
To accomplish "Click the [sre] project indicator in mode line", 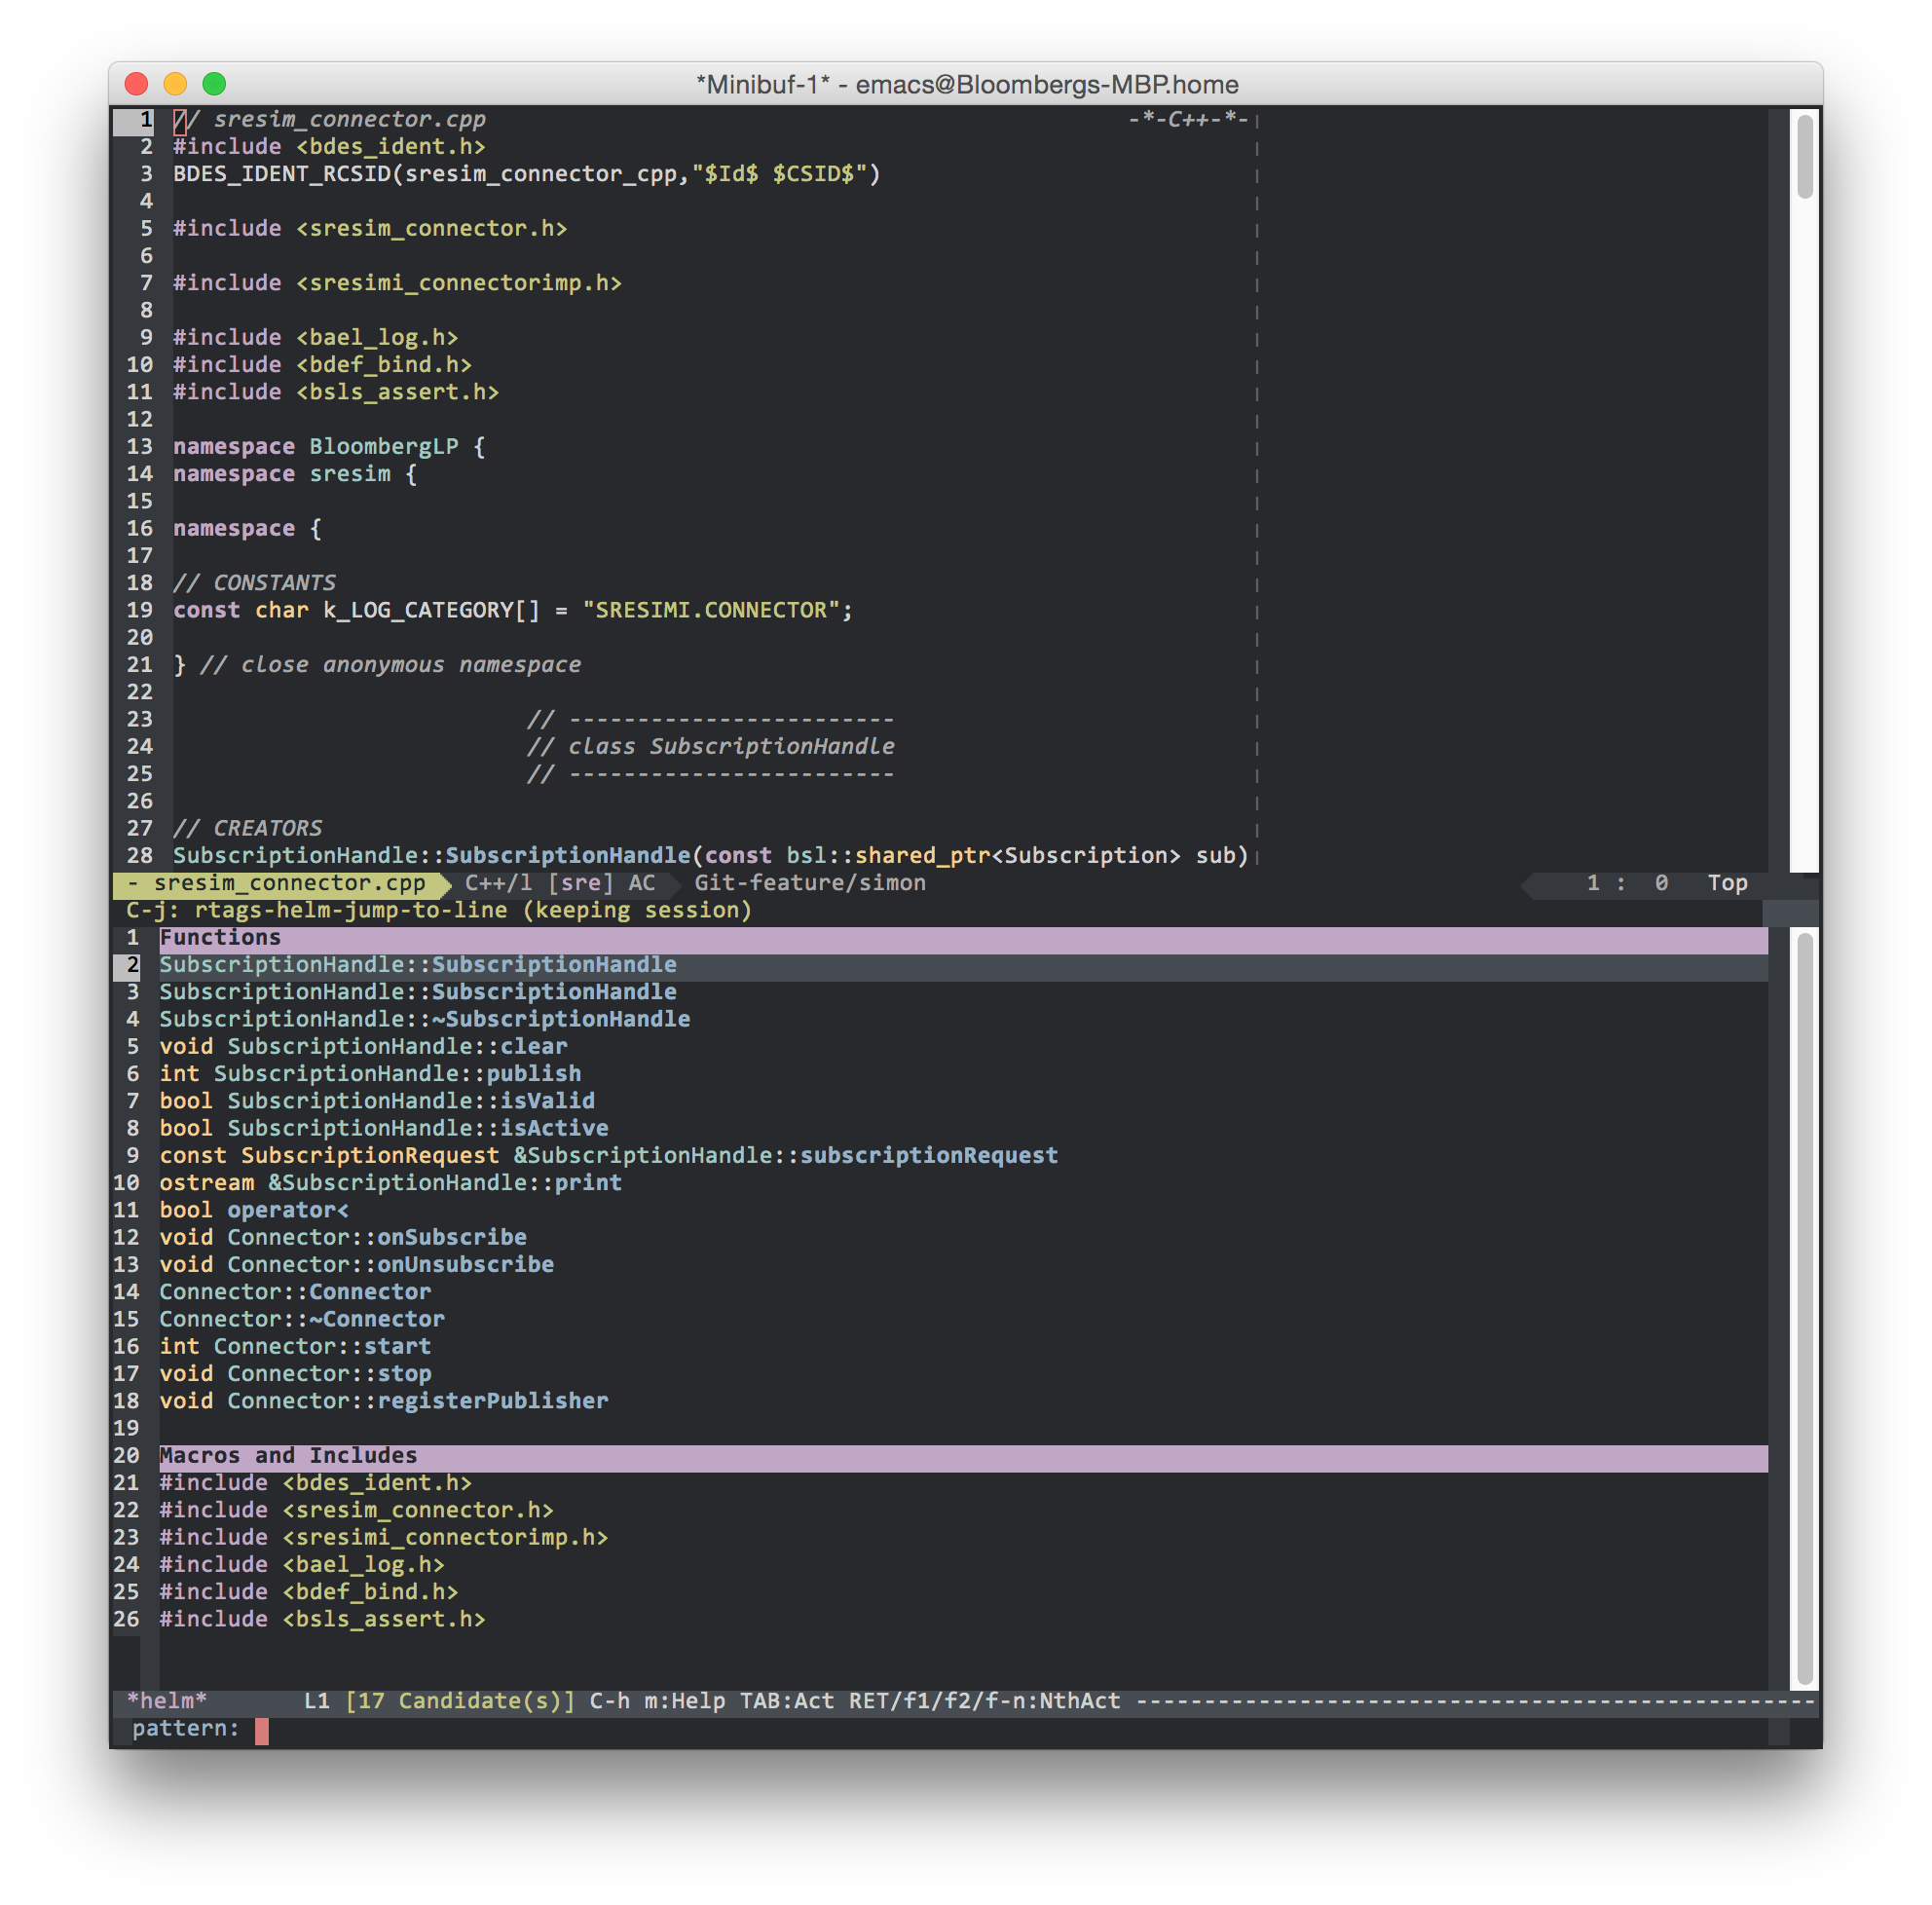I will click(x=580, y=883).
